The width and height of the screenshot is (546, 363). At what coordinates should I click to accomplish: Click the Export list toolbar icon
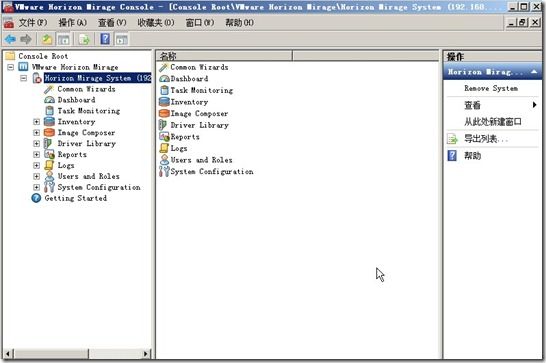tap(84, 39)
